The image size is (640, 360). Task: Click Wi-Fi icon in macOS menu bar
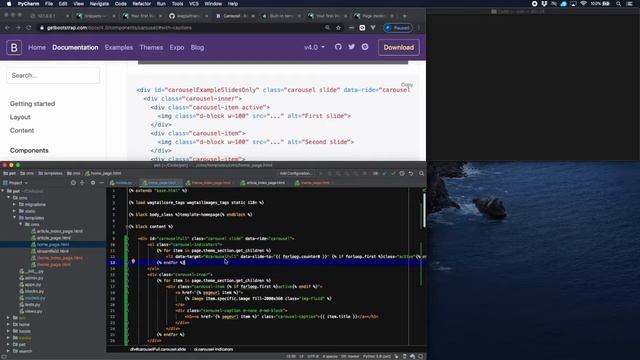tap(583, 4)
